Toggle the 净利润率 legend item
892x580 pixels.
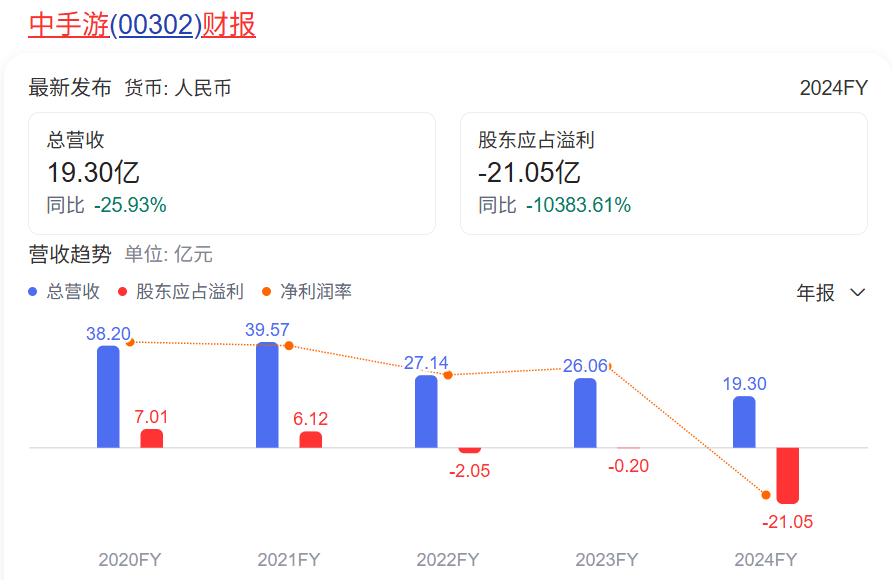pos(307,292)
